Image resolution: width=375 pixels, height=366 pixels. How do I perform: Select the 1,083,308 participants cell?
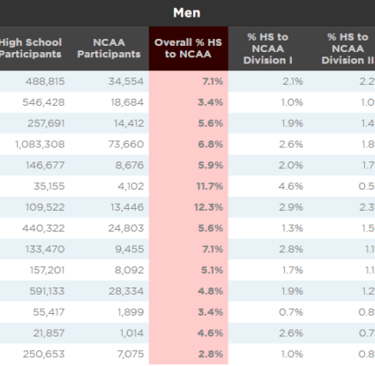40,144
